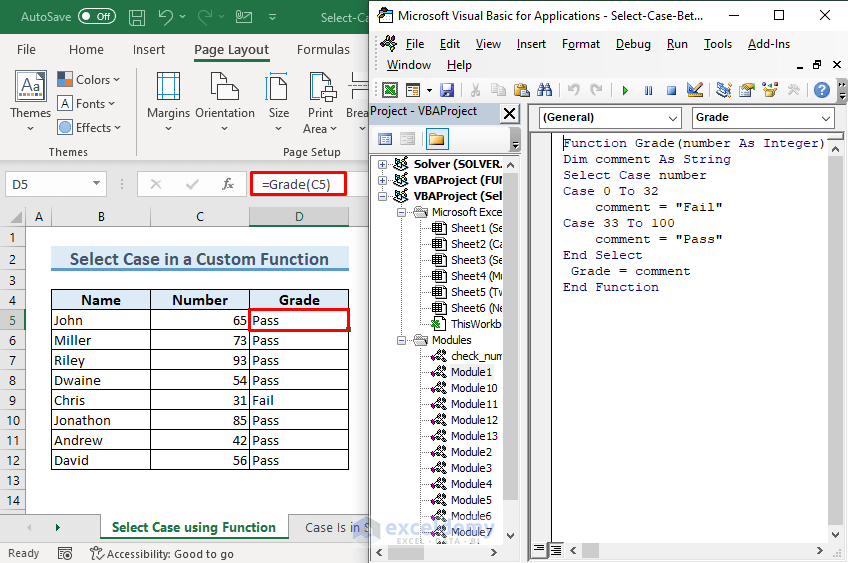Image resolution: width=848 pixels, height=563 pixels.
Task: Open the Grade procedure dropdown
Action: pos(825,118)
